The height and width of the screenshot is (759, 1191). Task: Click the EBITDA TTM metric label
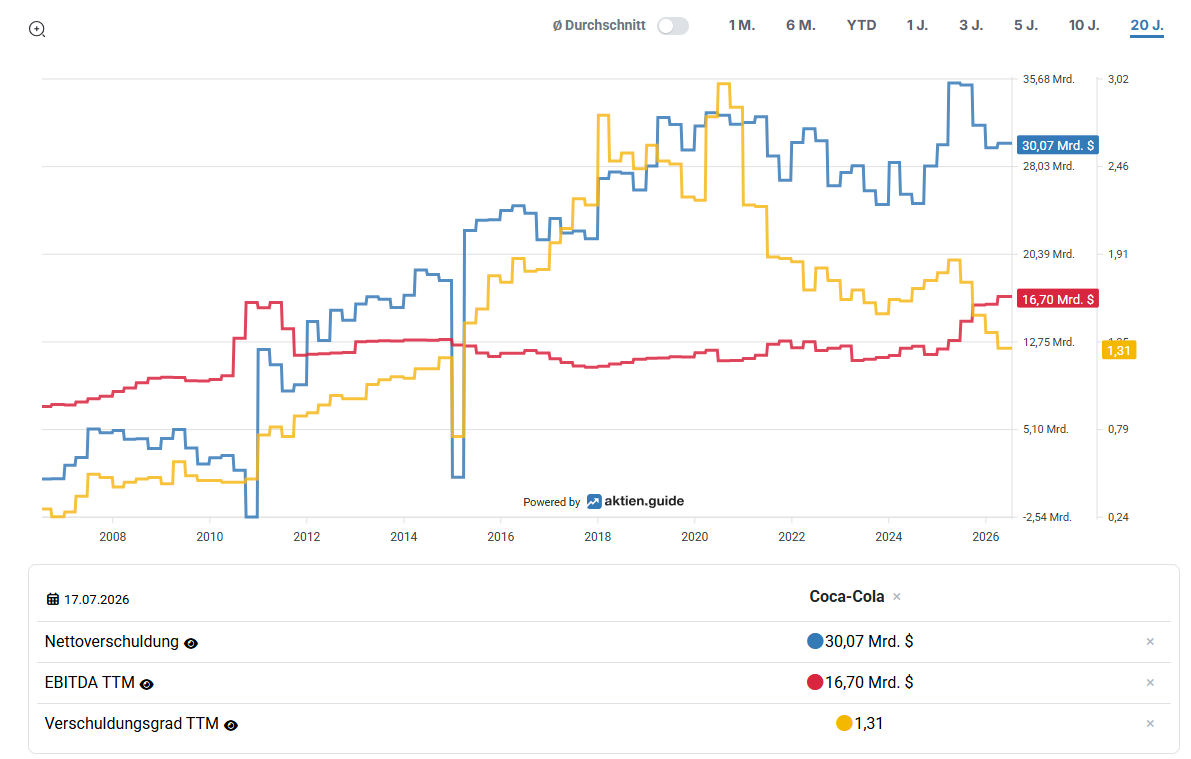[90, 683]
